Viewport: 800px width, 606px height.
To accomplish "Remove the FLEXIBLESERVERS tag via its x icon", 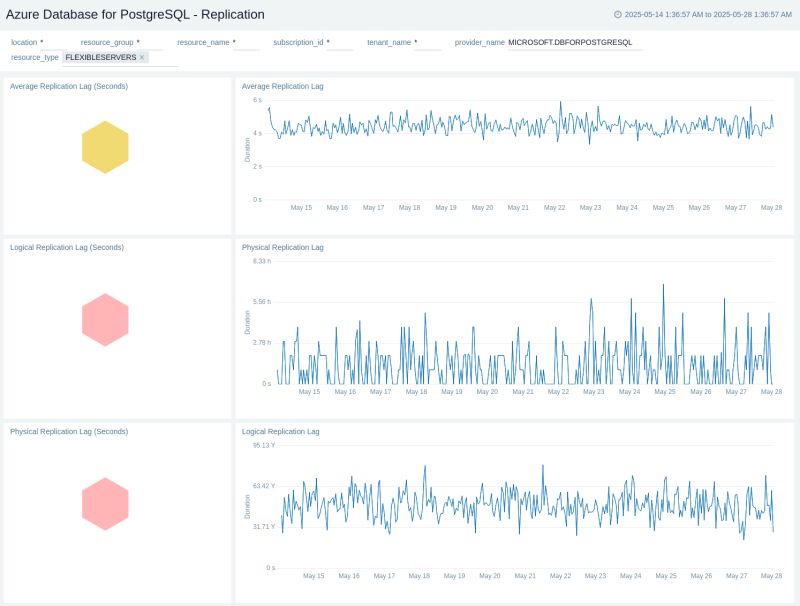I will [x=142, y=58].
